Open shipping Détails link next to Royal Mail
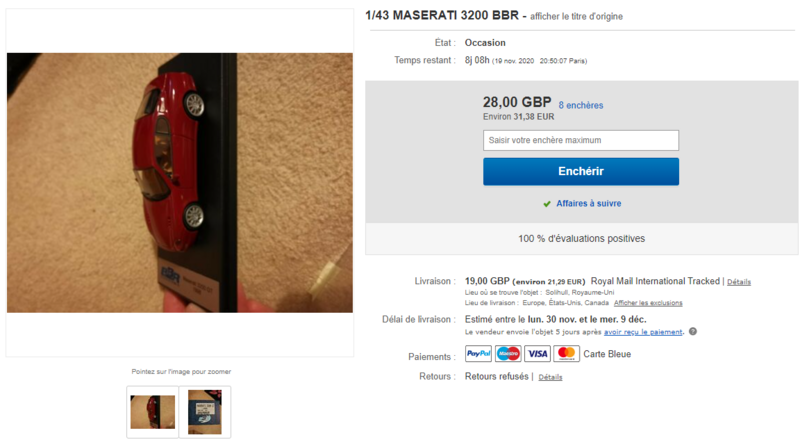The height and width of the screenshot is (442, 800). point(738,282)
